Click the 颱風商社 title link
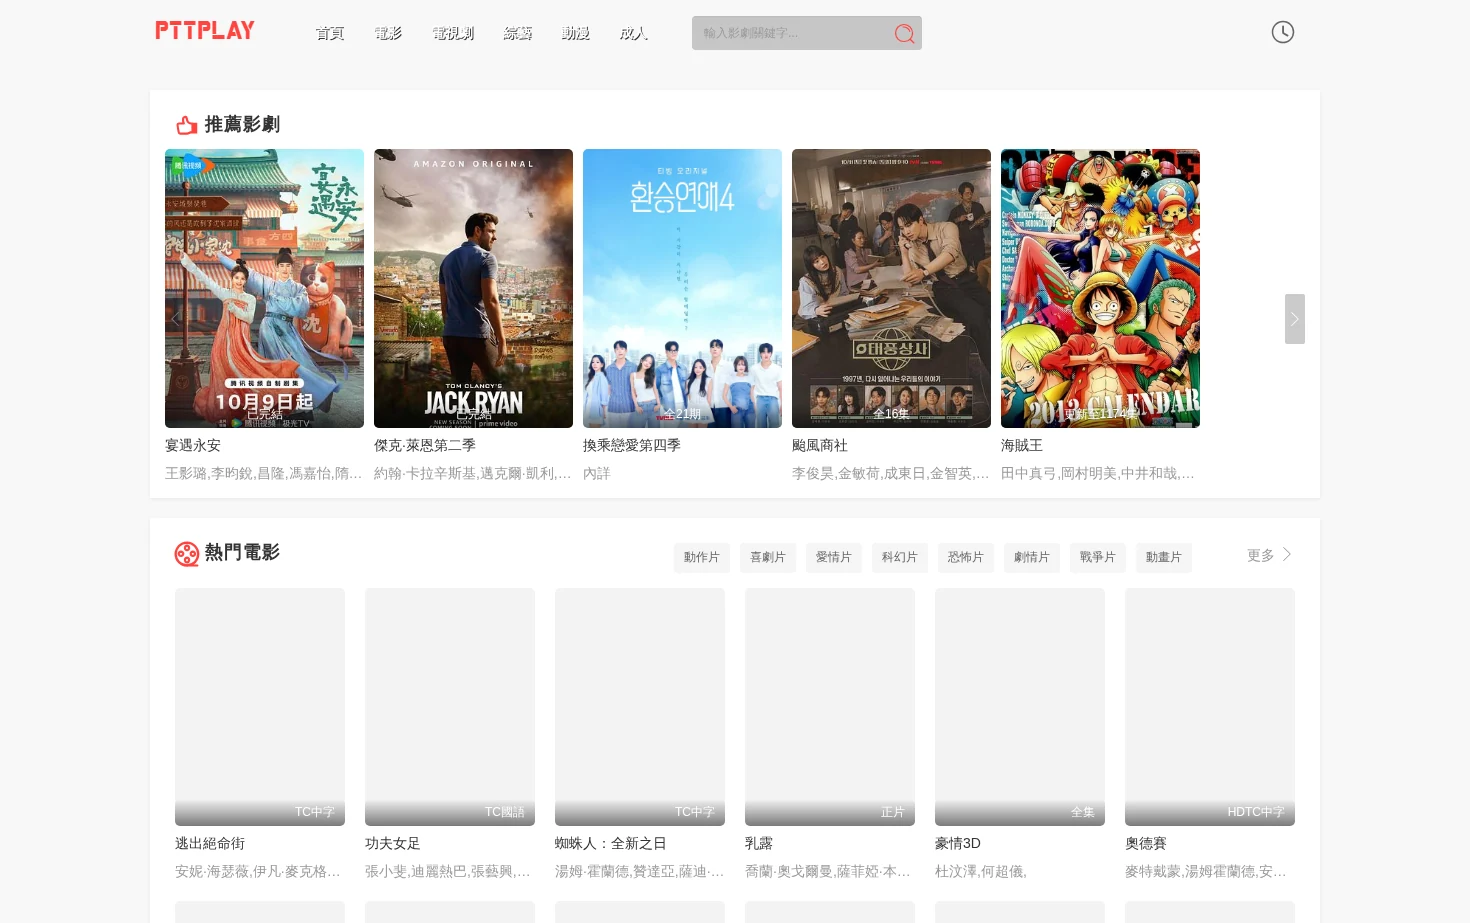This screenshot has height=923, width=1470. (820, 445)
